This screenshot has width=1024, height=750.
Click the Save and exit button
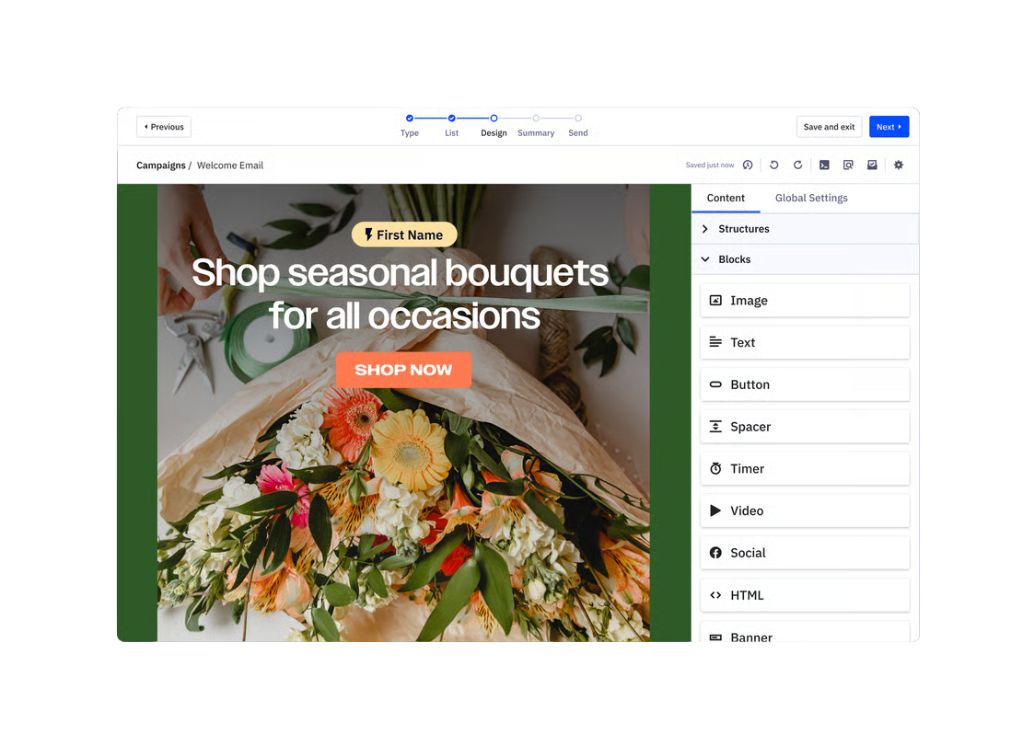[x=829, y=127]
